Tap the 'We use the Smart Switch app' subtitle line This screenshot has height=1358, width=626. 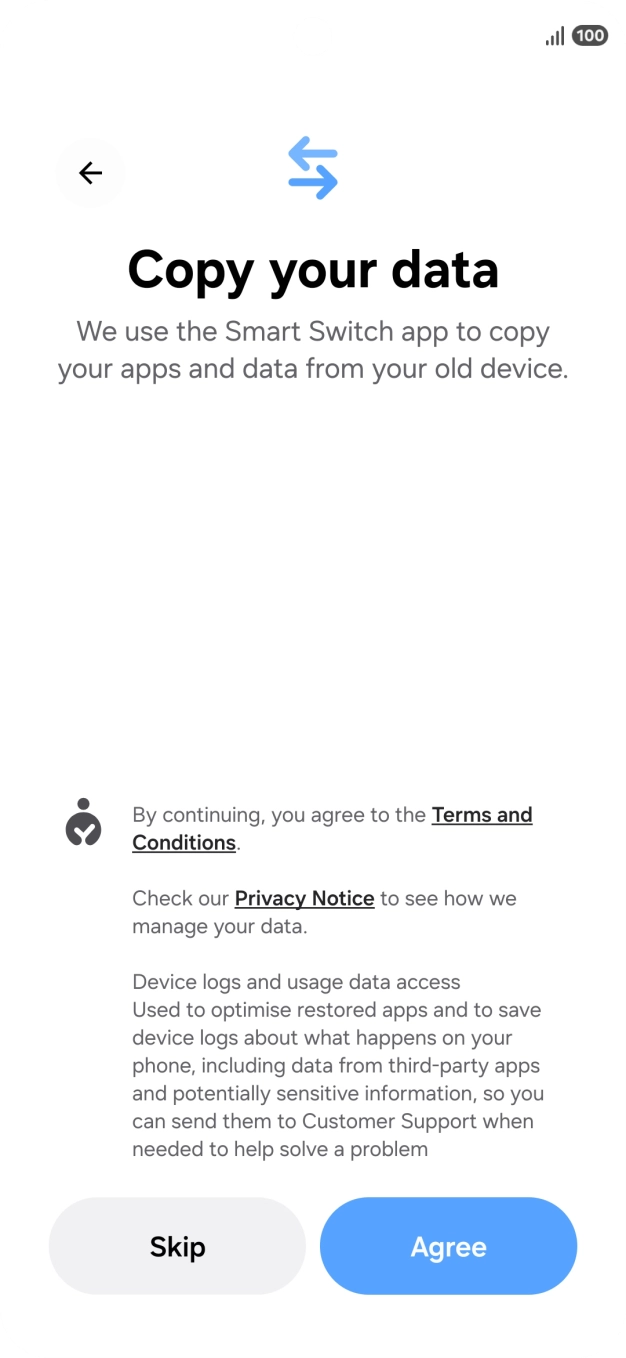pos(313,331)
